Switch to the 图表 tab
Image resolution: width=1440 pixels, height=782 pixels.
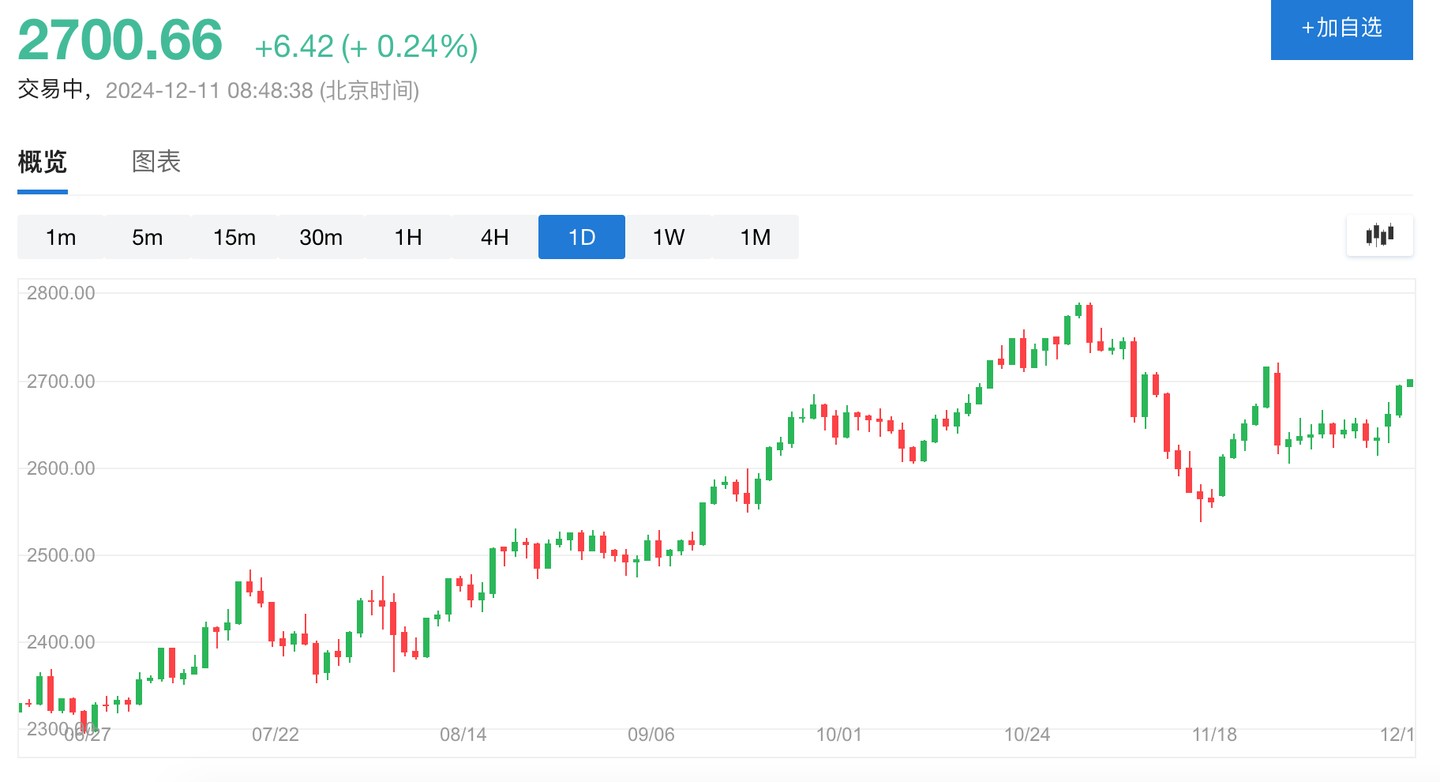(x=156, y=162)
